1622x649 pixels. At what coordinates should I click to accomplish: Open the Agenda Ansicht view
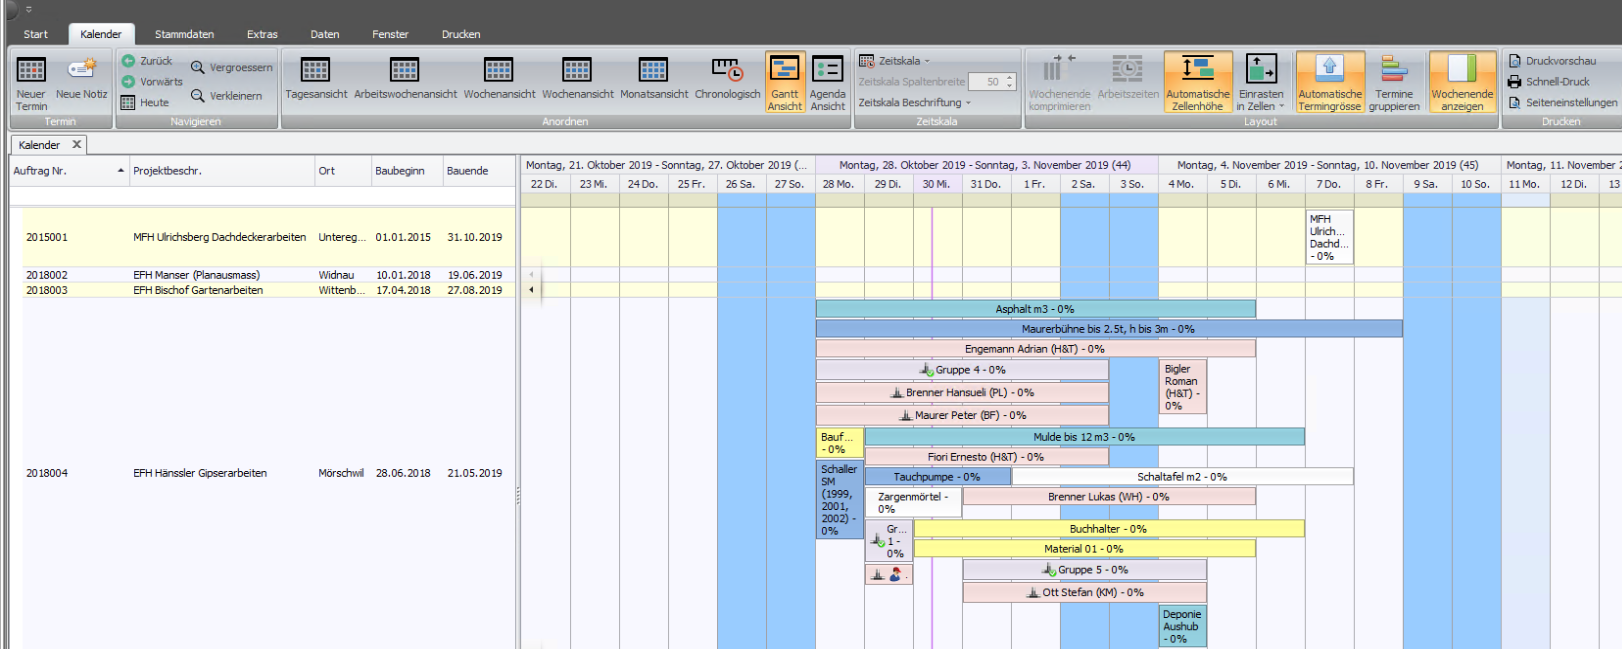[x=828, y=82]
